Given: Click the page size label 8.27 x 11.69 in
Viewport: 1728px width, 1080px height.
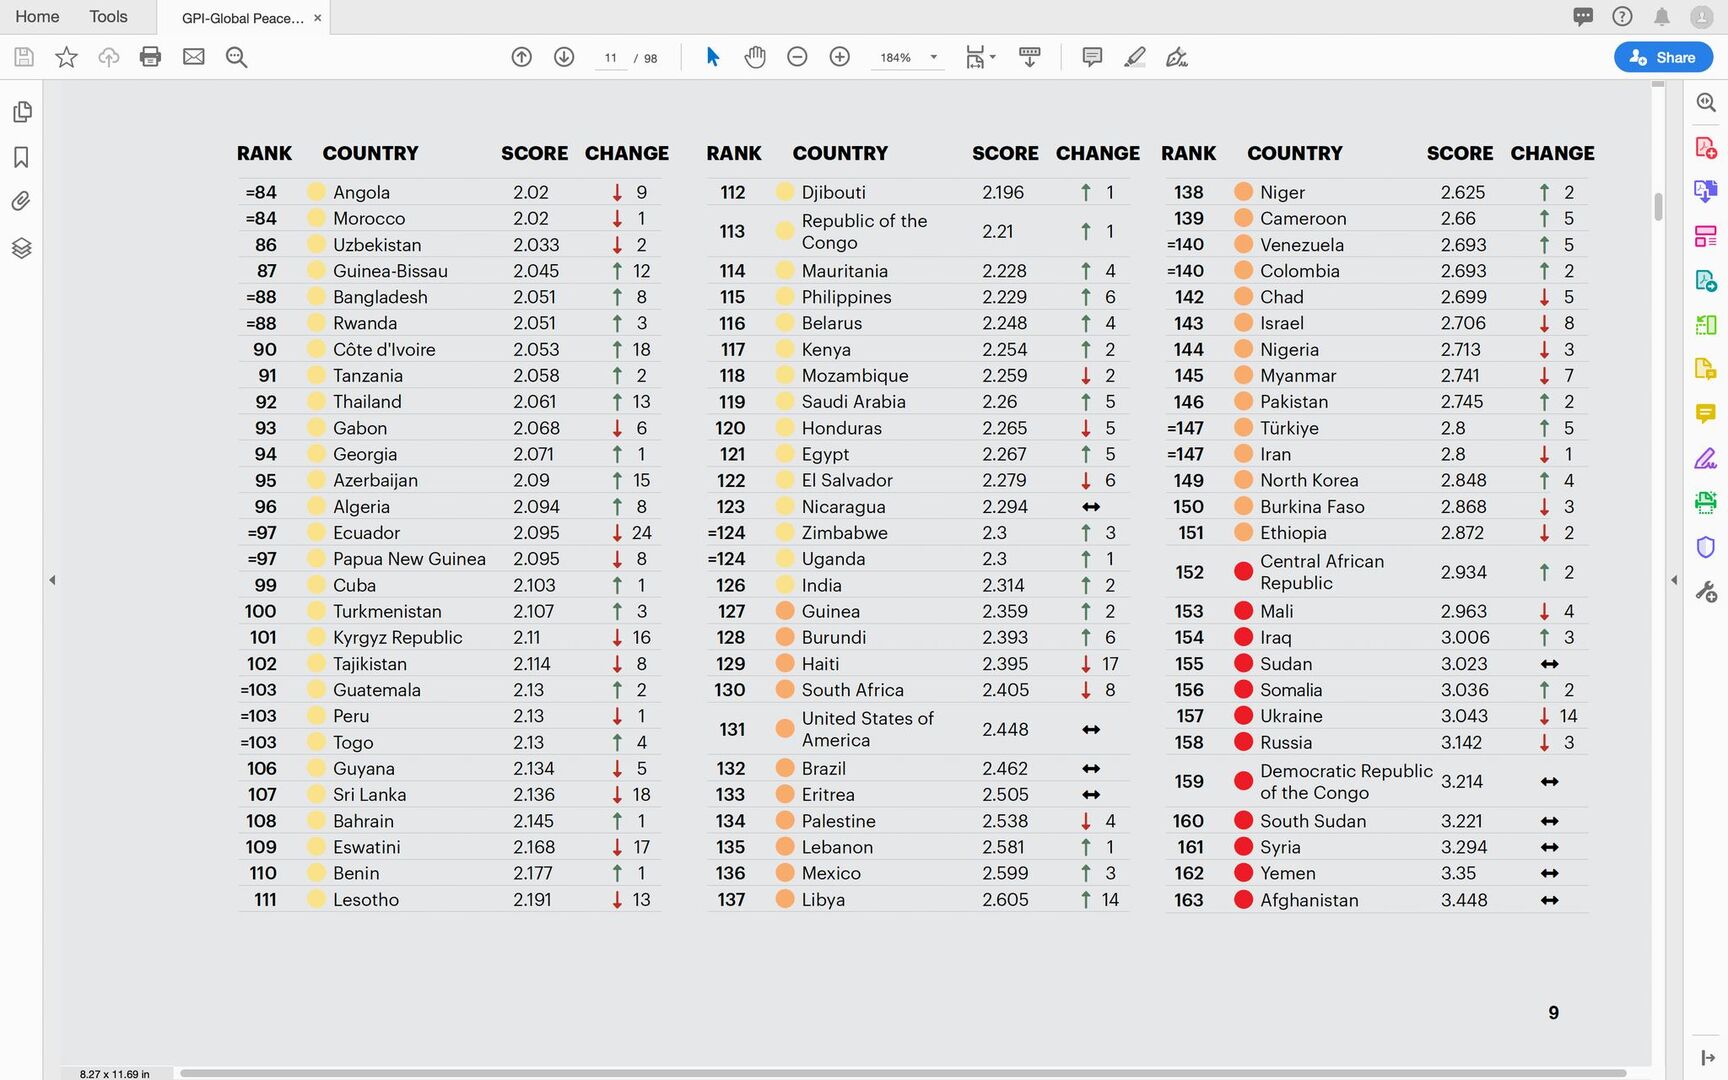Looking at the screenshot, I should coord(115,1074).
